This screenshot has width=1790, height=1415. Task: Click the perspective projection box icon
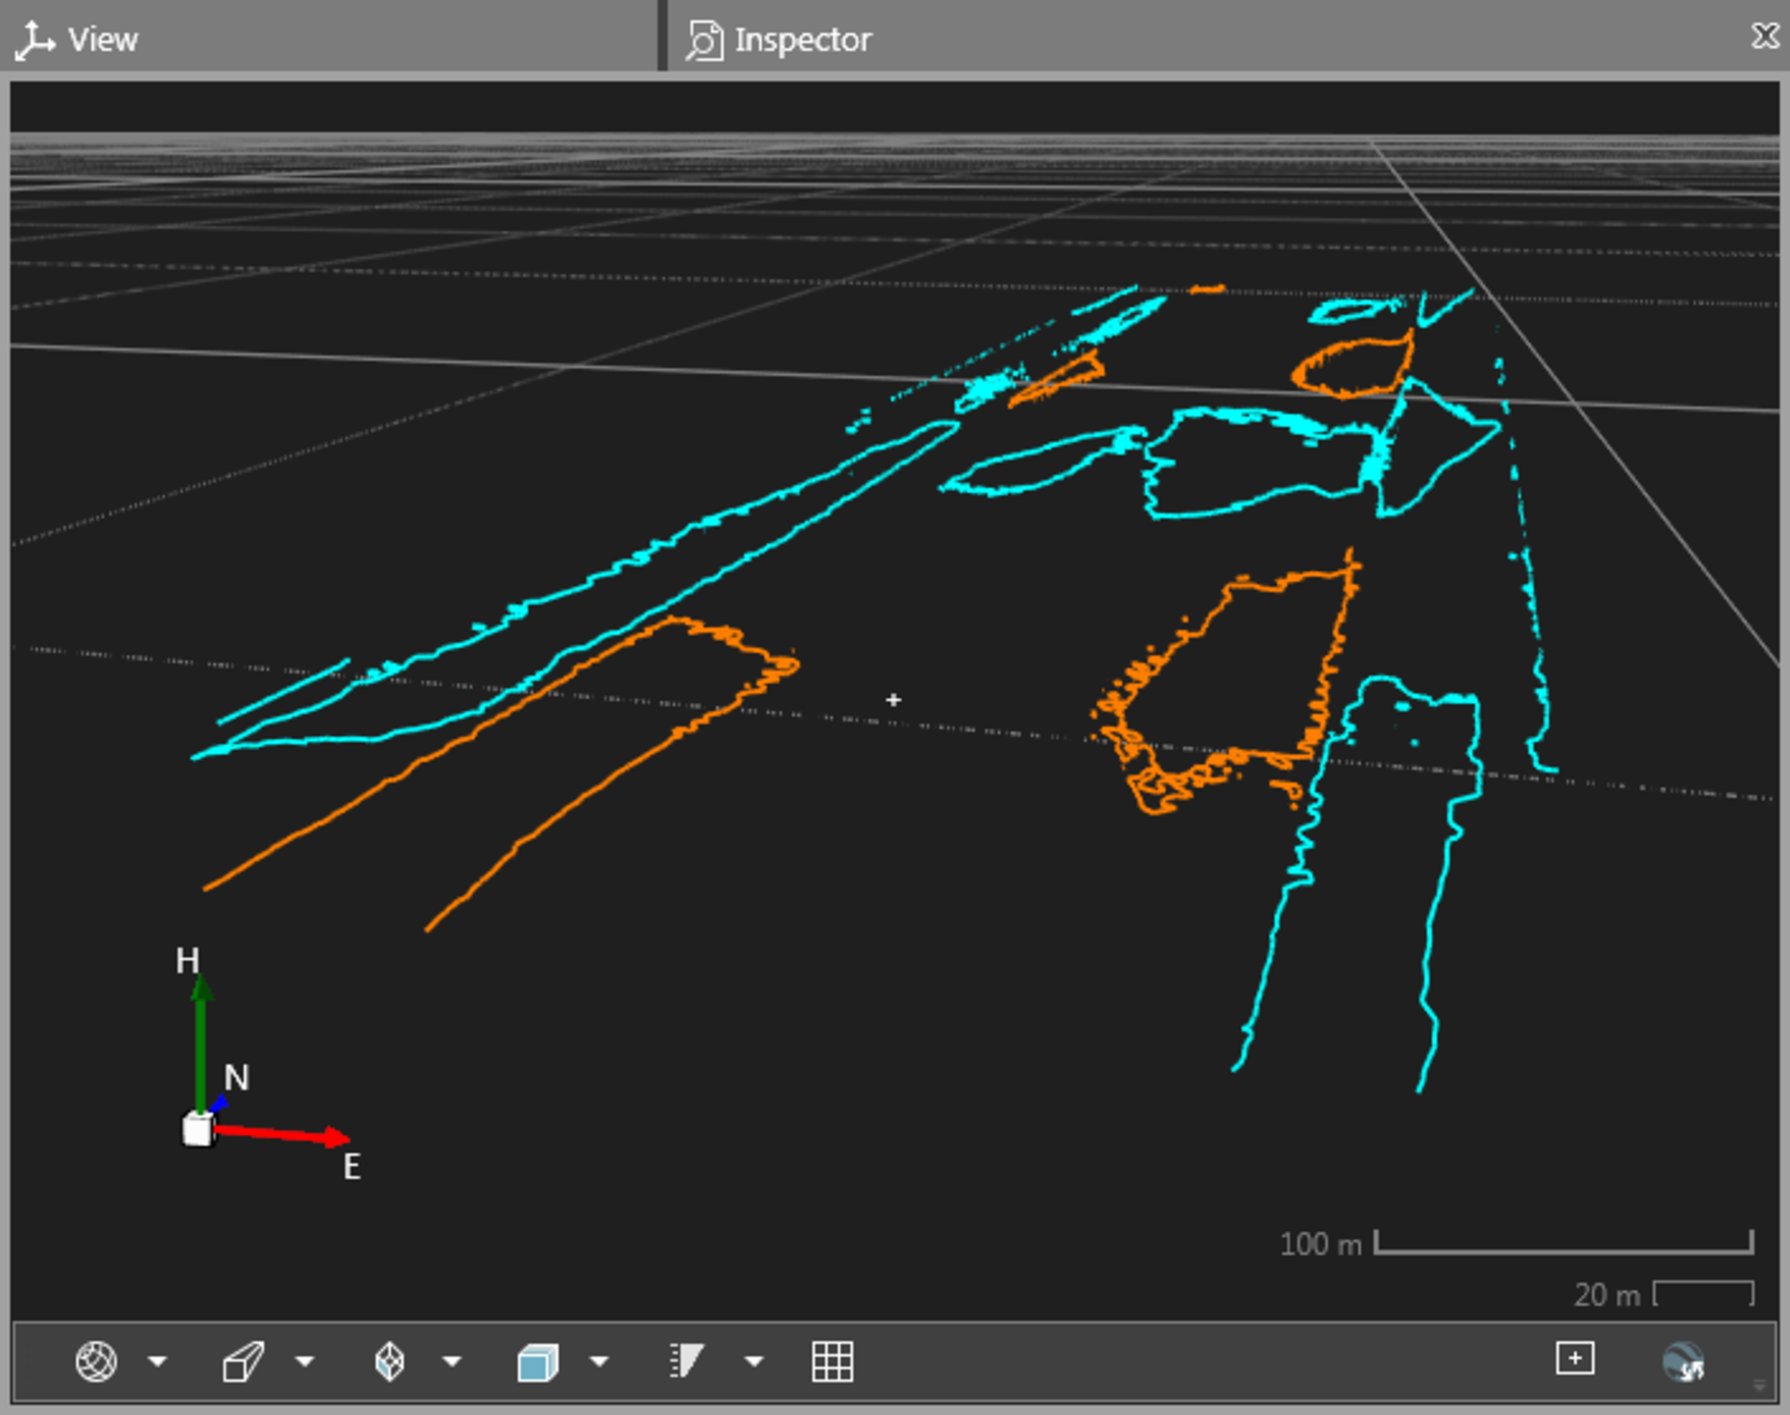click(x=243, y=1362)
